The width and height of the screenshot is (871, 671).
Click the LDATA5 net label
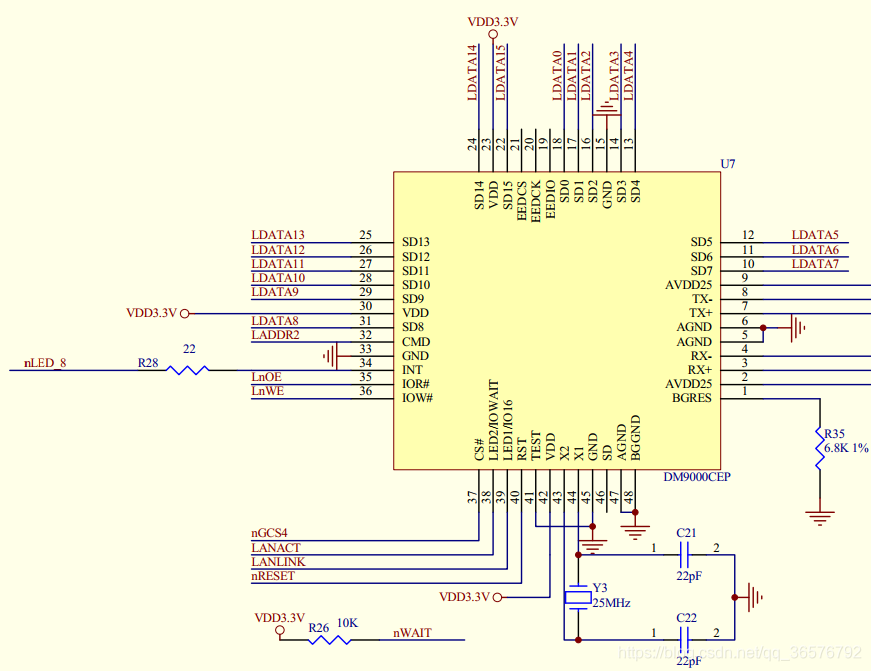pos(815,235)
